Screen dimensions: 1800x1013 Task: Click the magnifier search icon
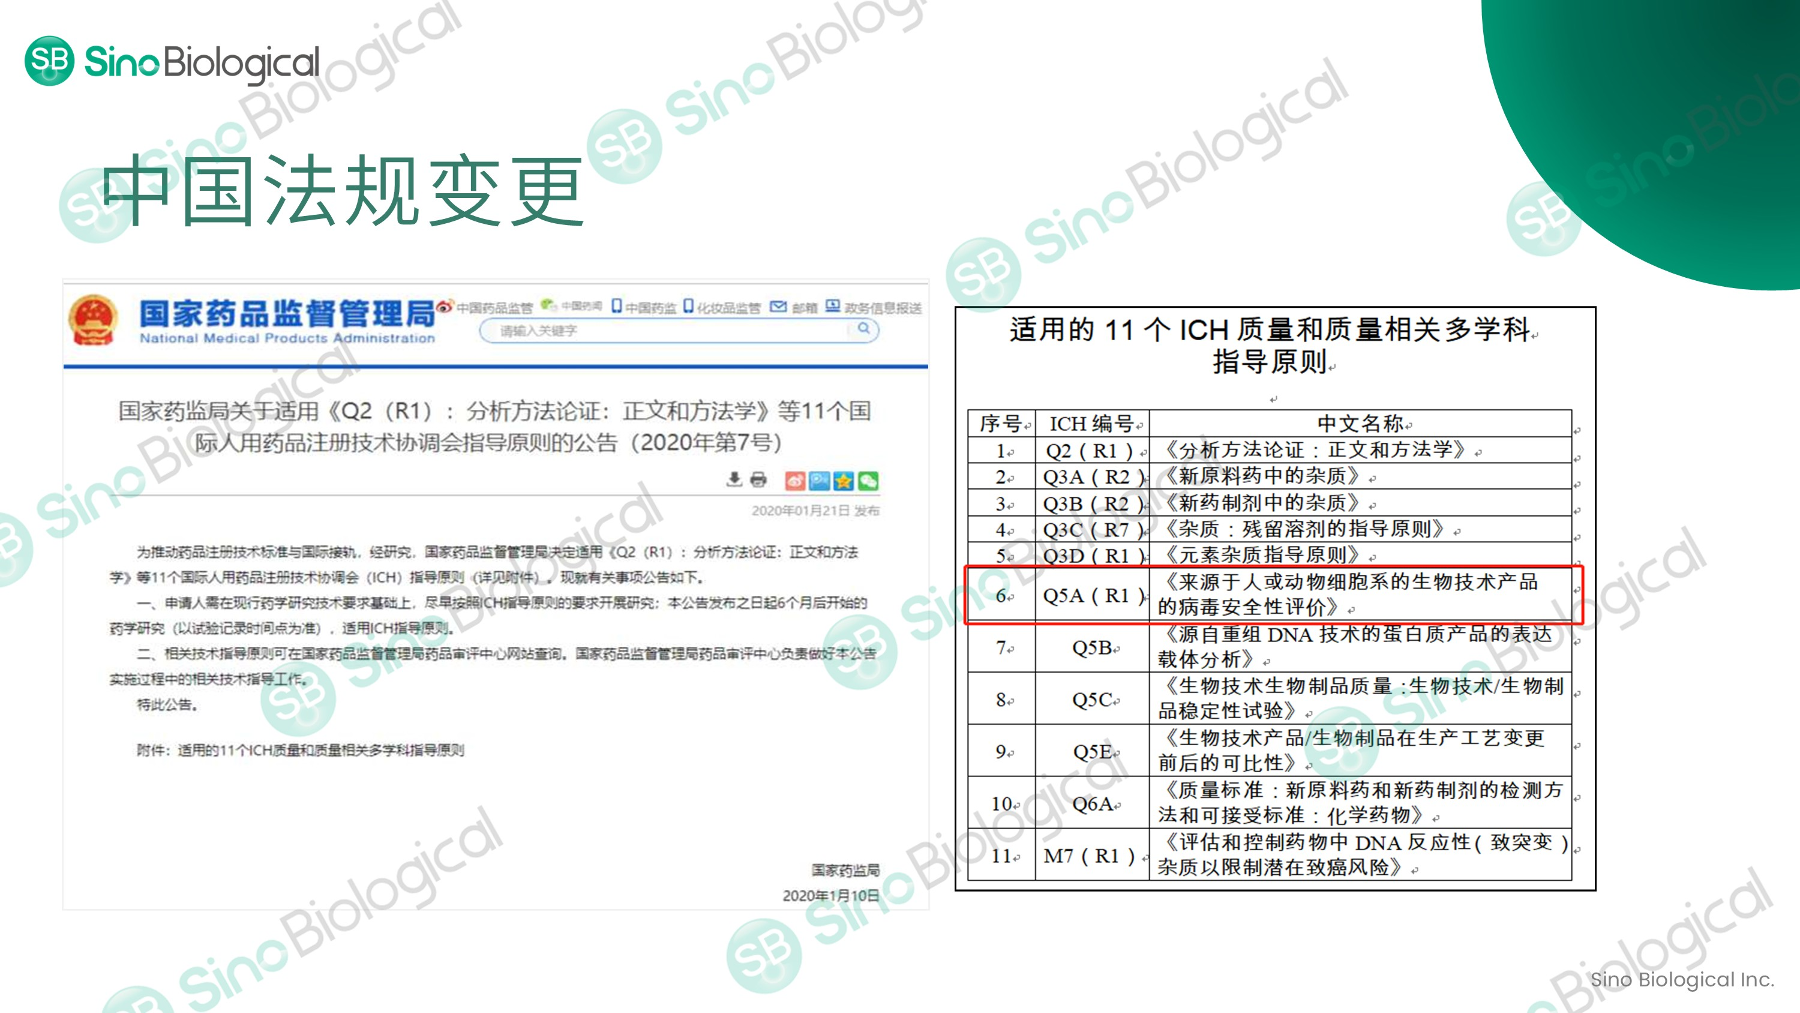[864, 329]
